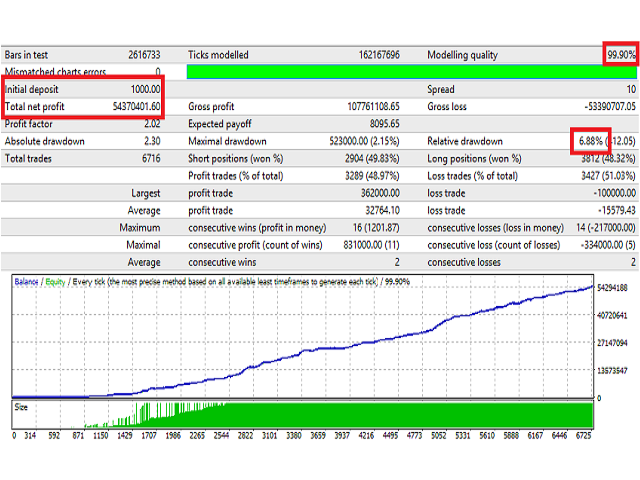Click the Balance legend label in chart
The image size is (640, 480).
pyautogui.click(x=26, y=282)
